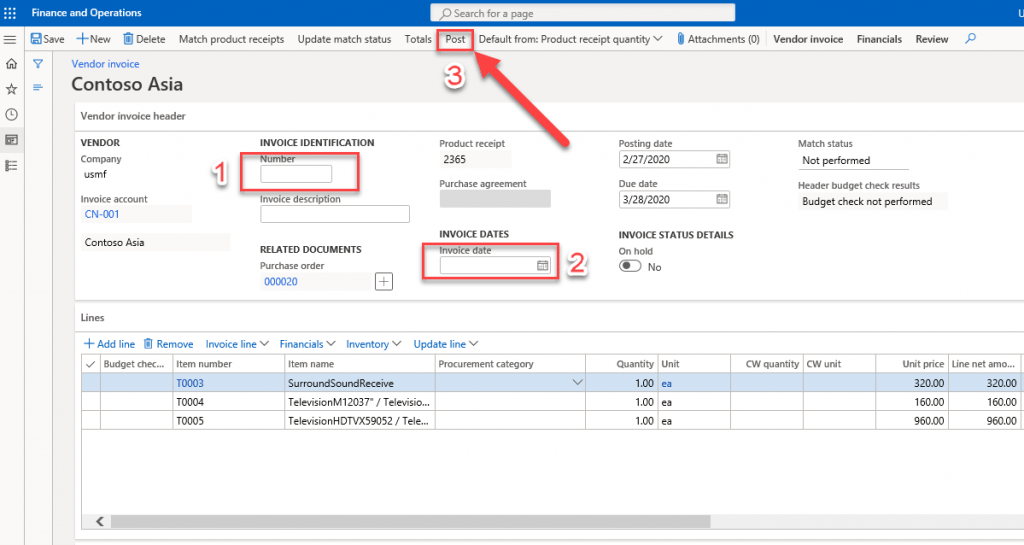The image size is (1024, 545).
Task: Click Match product receipts
Action: [x=231, y=39]
